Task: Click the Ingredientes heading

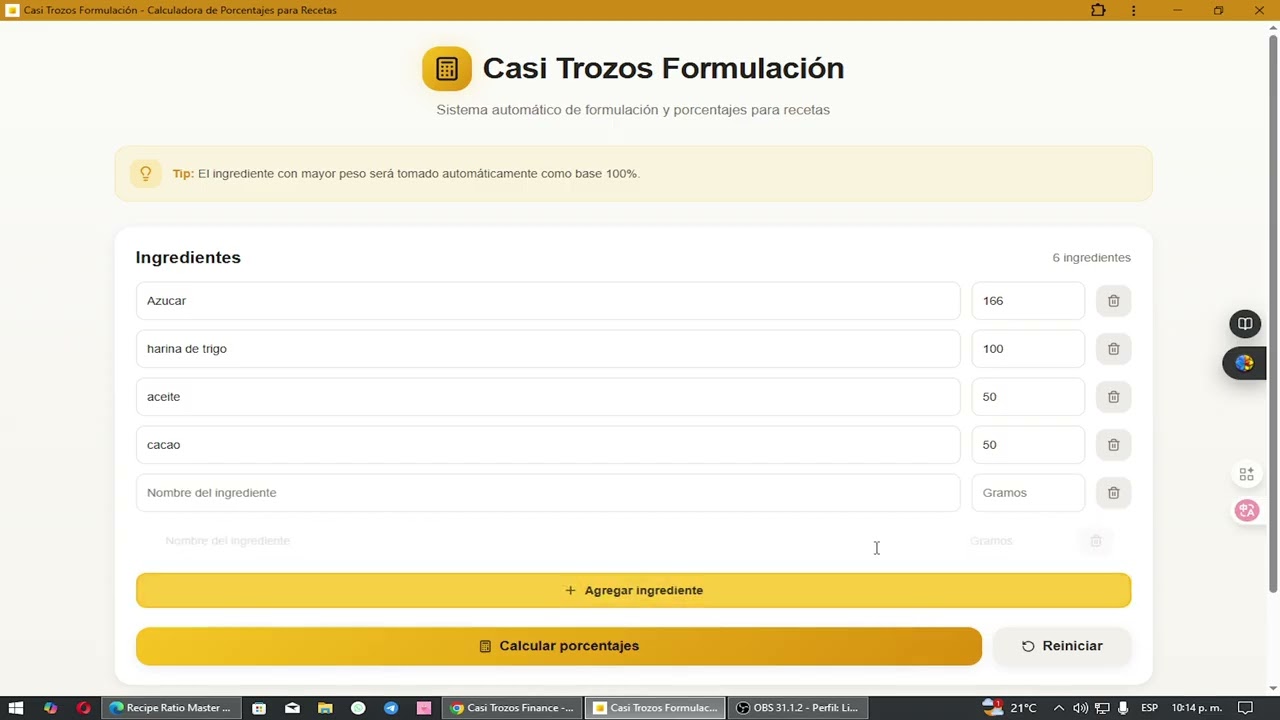Action: [x=188, y=258]
